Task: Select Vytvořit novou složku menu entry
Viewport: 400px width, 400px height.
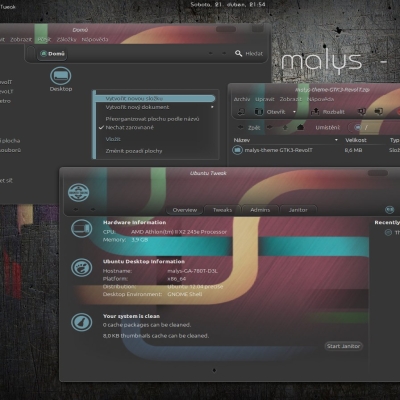Action: tap(155, 98)
